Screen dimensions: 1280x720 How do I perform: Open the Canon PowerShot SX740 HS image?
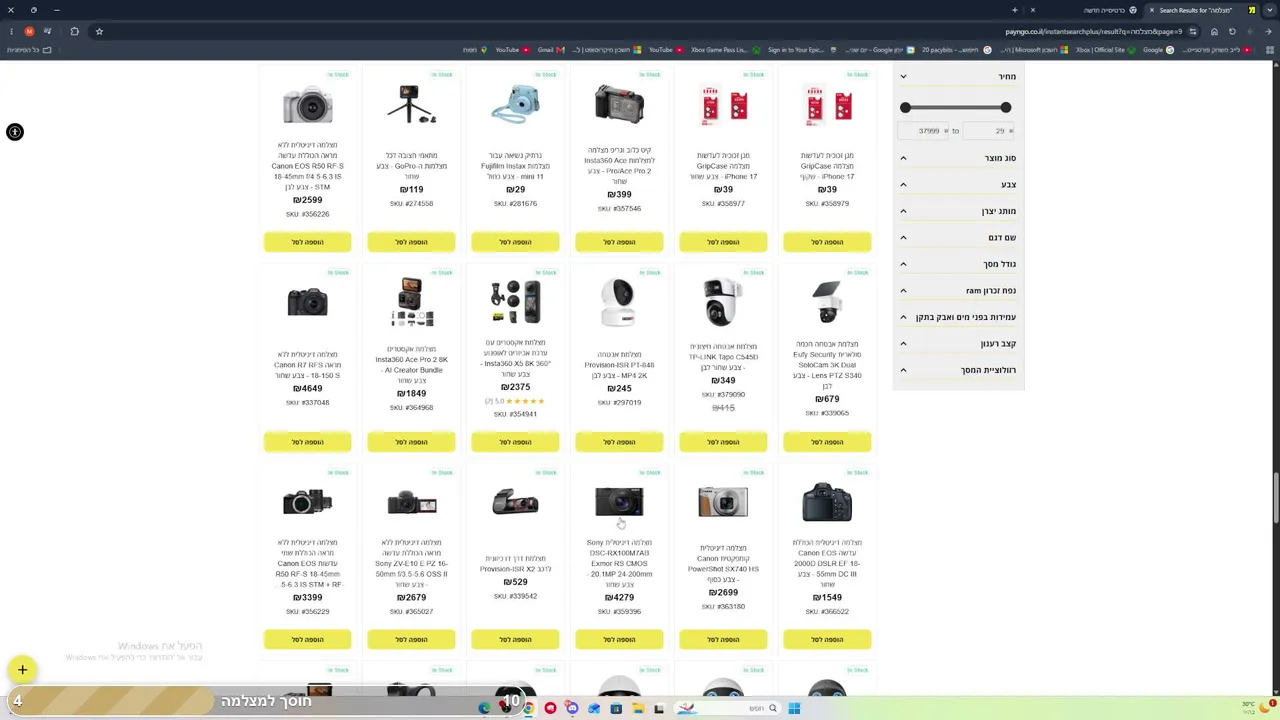723,502
